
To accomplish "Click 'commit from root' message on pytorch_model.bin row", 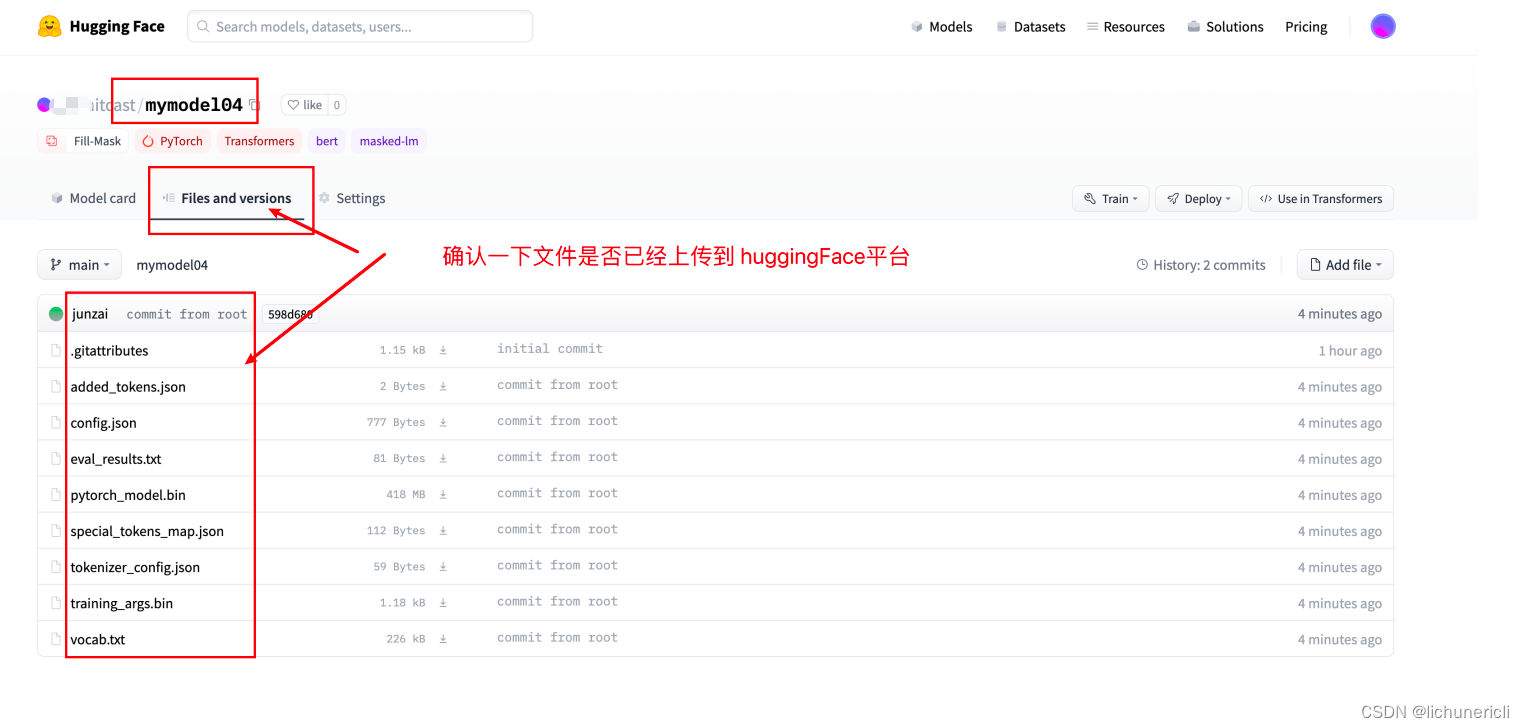I will point(557,493).
